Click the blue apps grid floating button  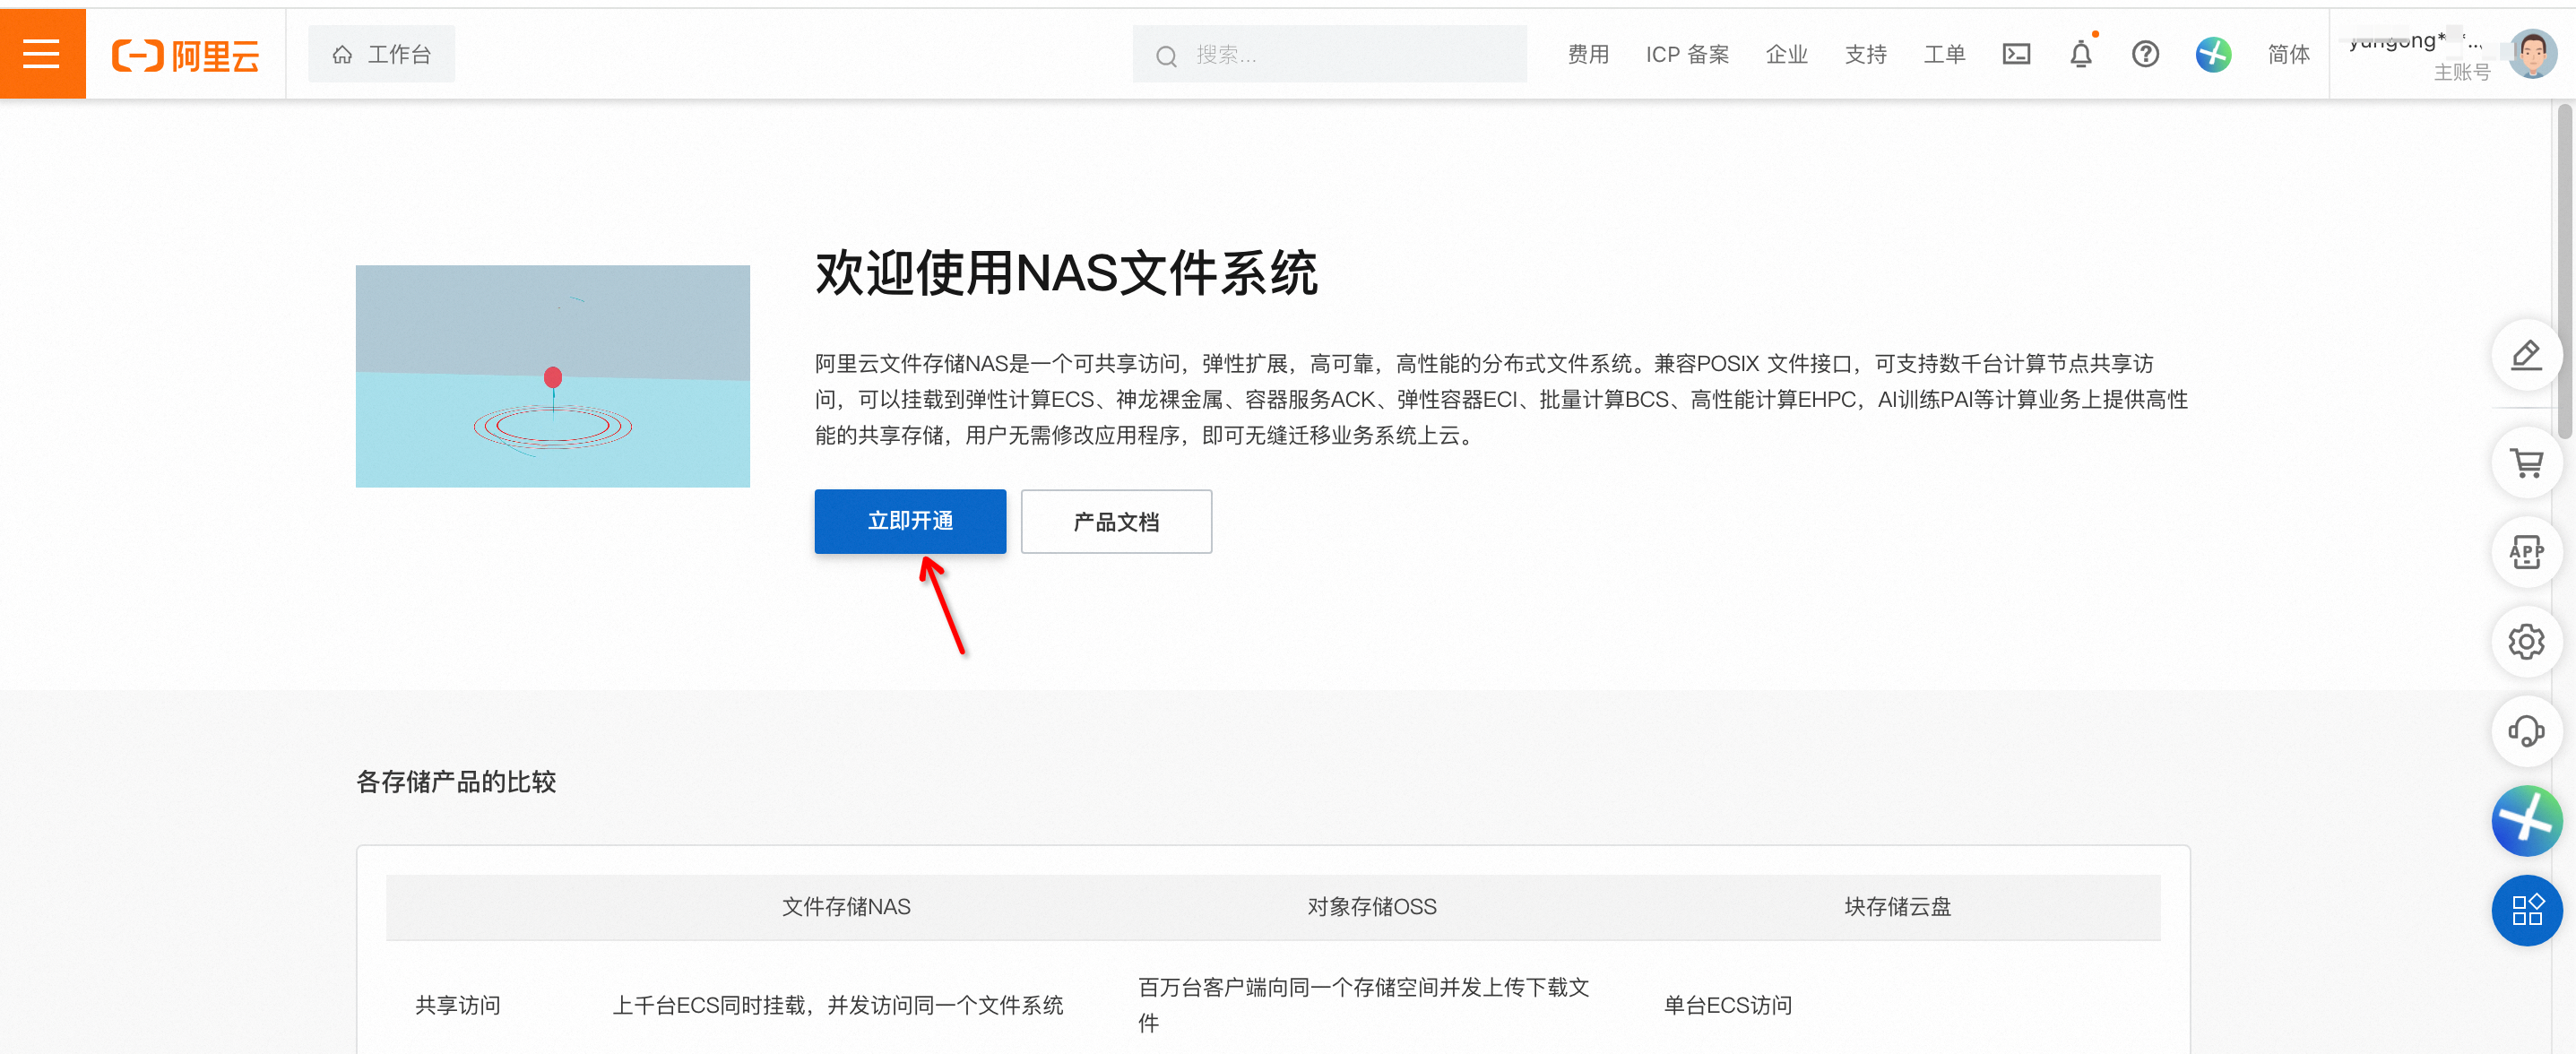pyautogui.click(x=2526, y=910)
